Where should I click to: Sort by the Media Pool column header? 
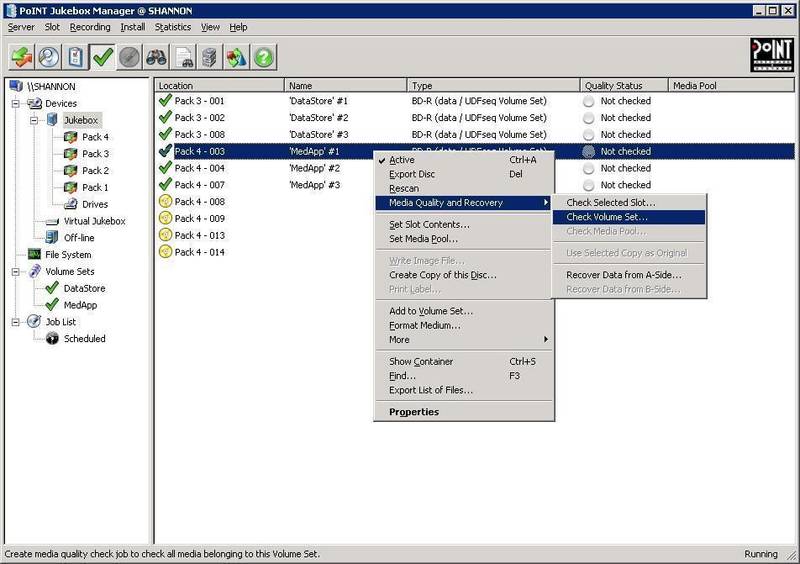(731, 86)
